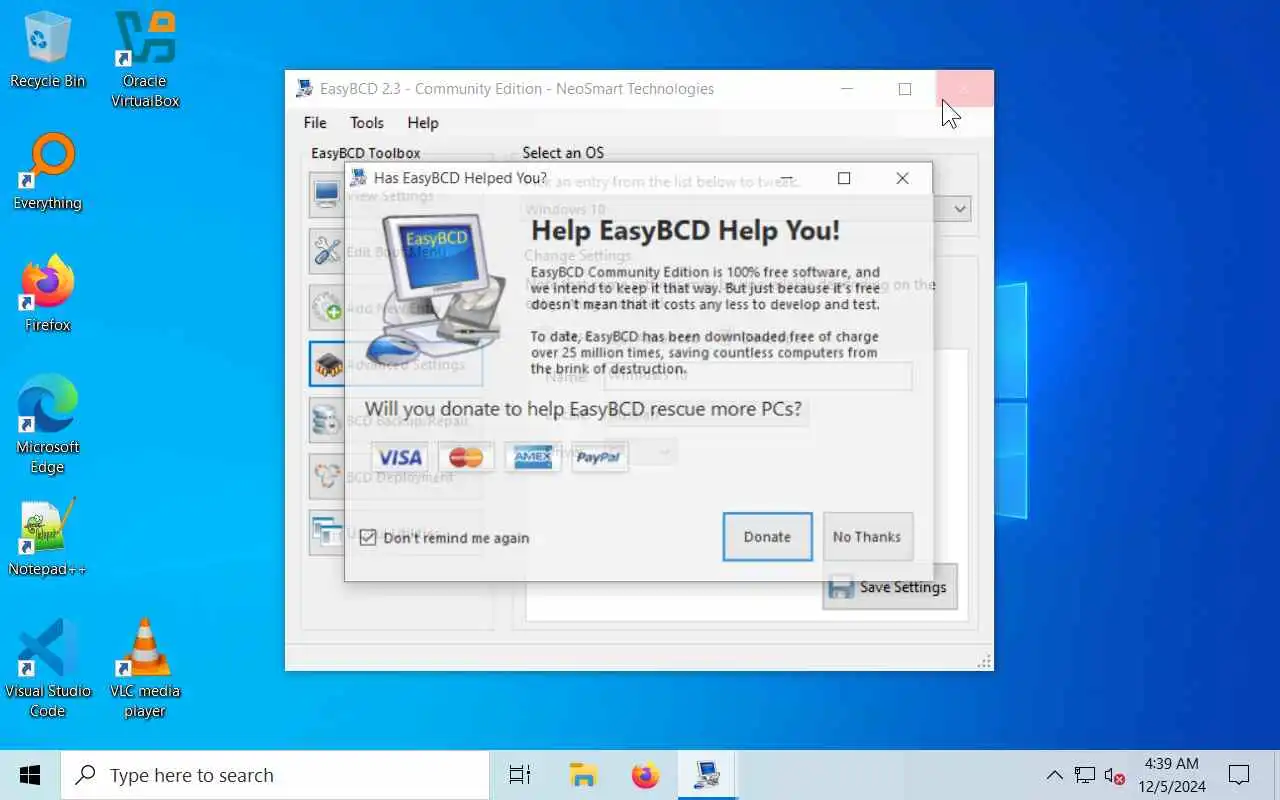Click muted volume tray icon
The height and width of the screenshot is (800, 1280).
click(1115, 775)
